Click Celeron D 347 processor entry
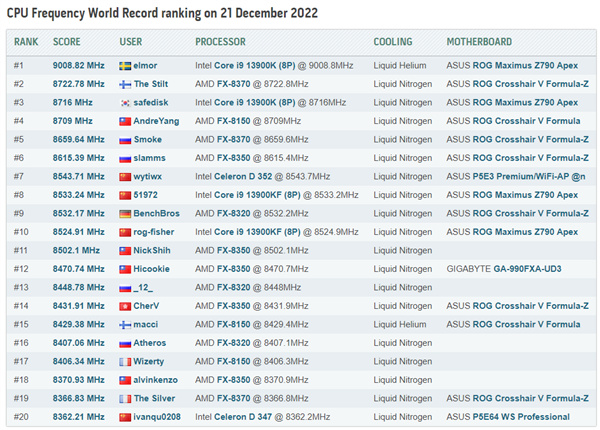Viewport: 600px width, 430px height. click(x=243, y=417)
